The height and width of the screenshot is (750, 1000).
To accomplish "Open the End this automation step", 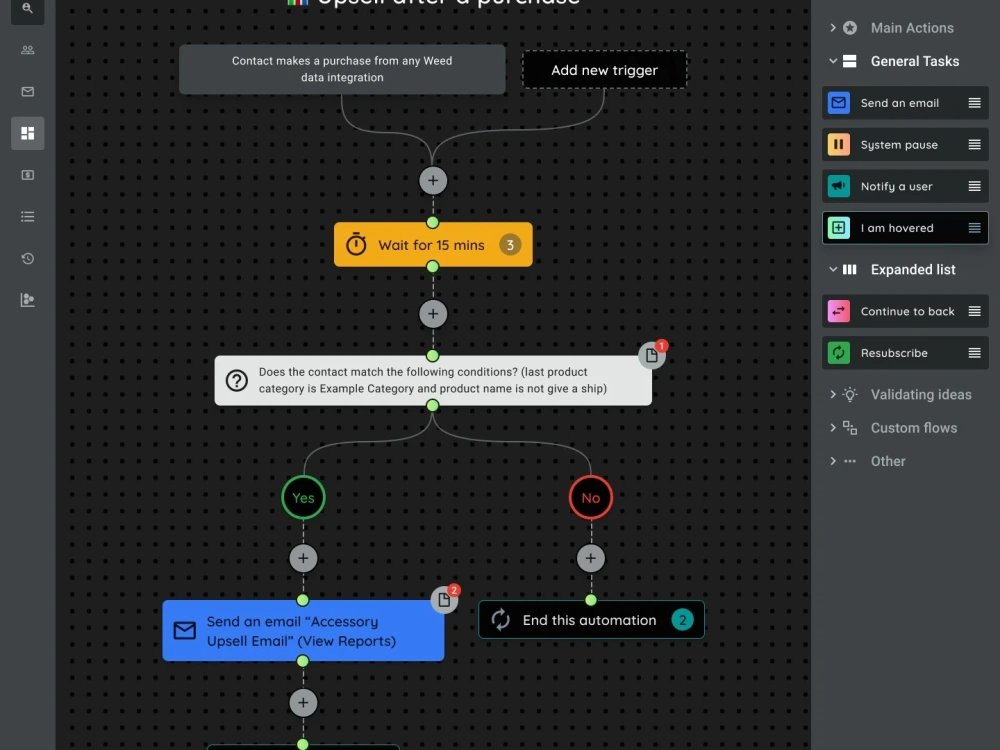I will (x=591, y=620).
